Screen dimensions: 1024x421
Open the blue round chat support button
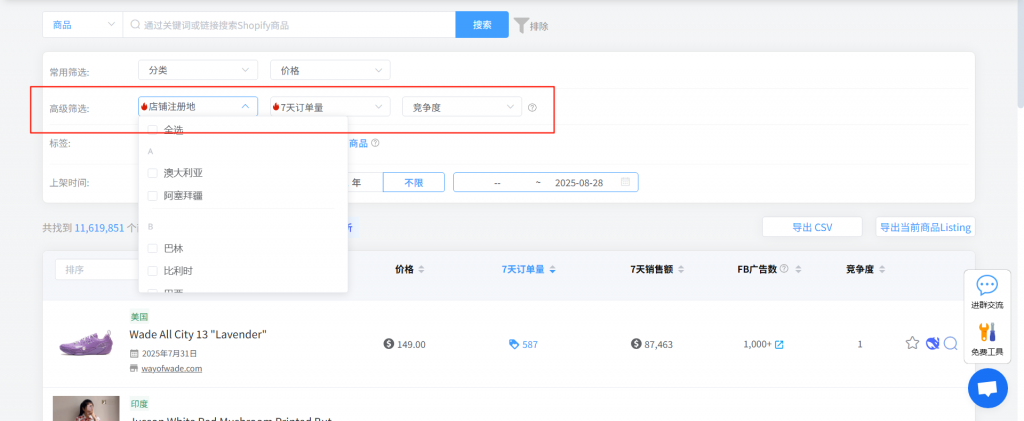[988, 388]
